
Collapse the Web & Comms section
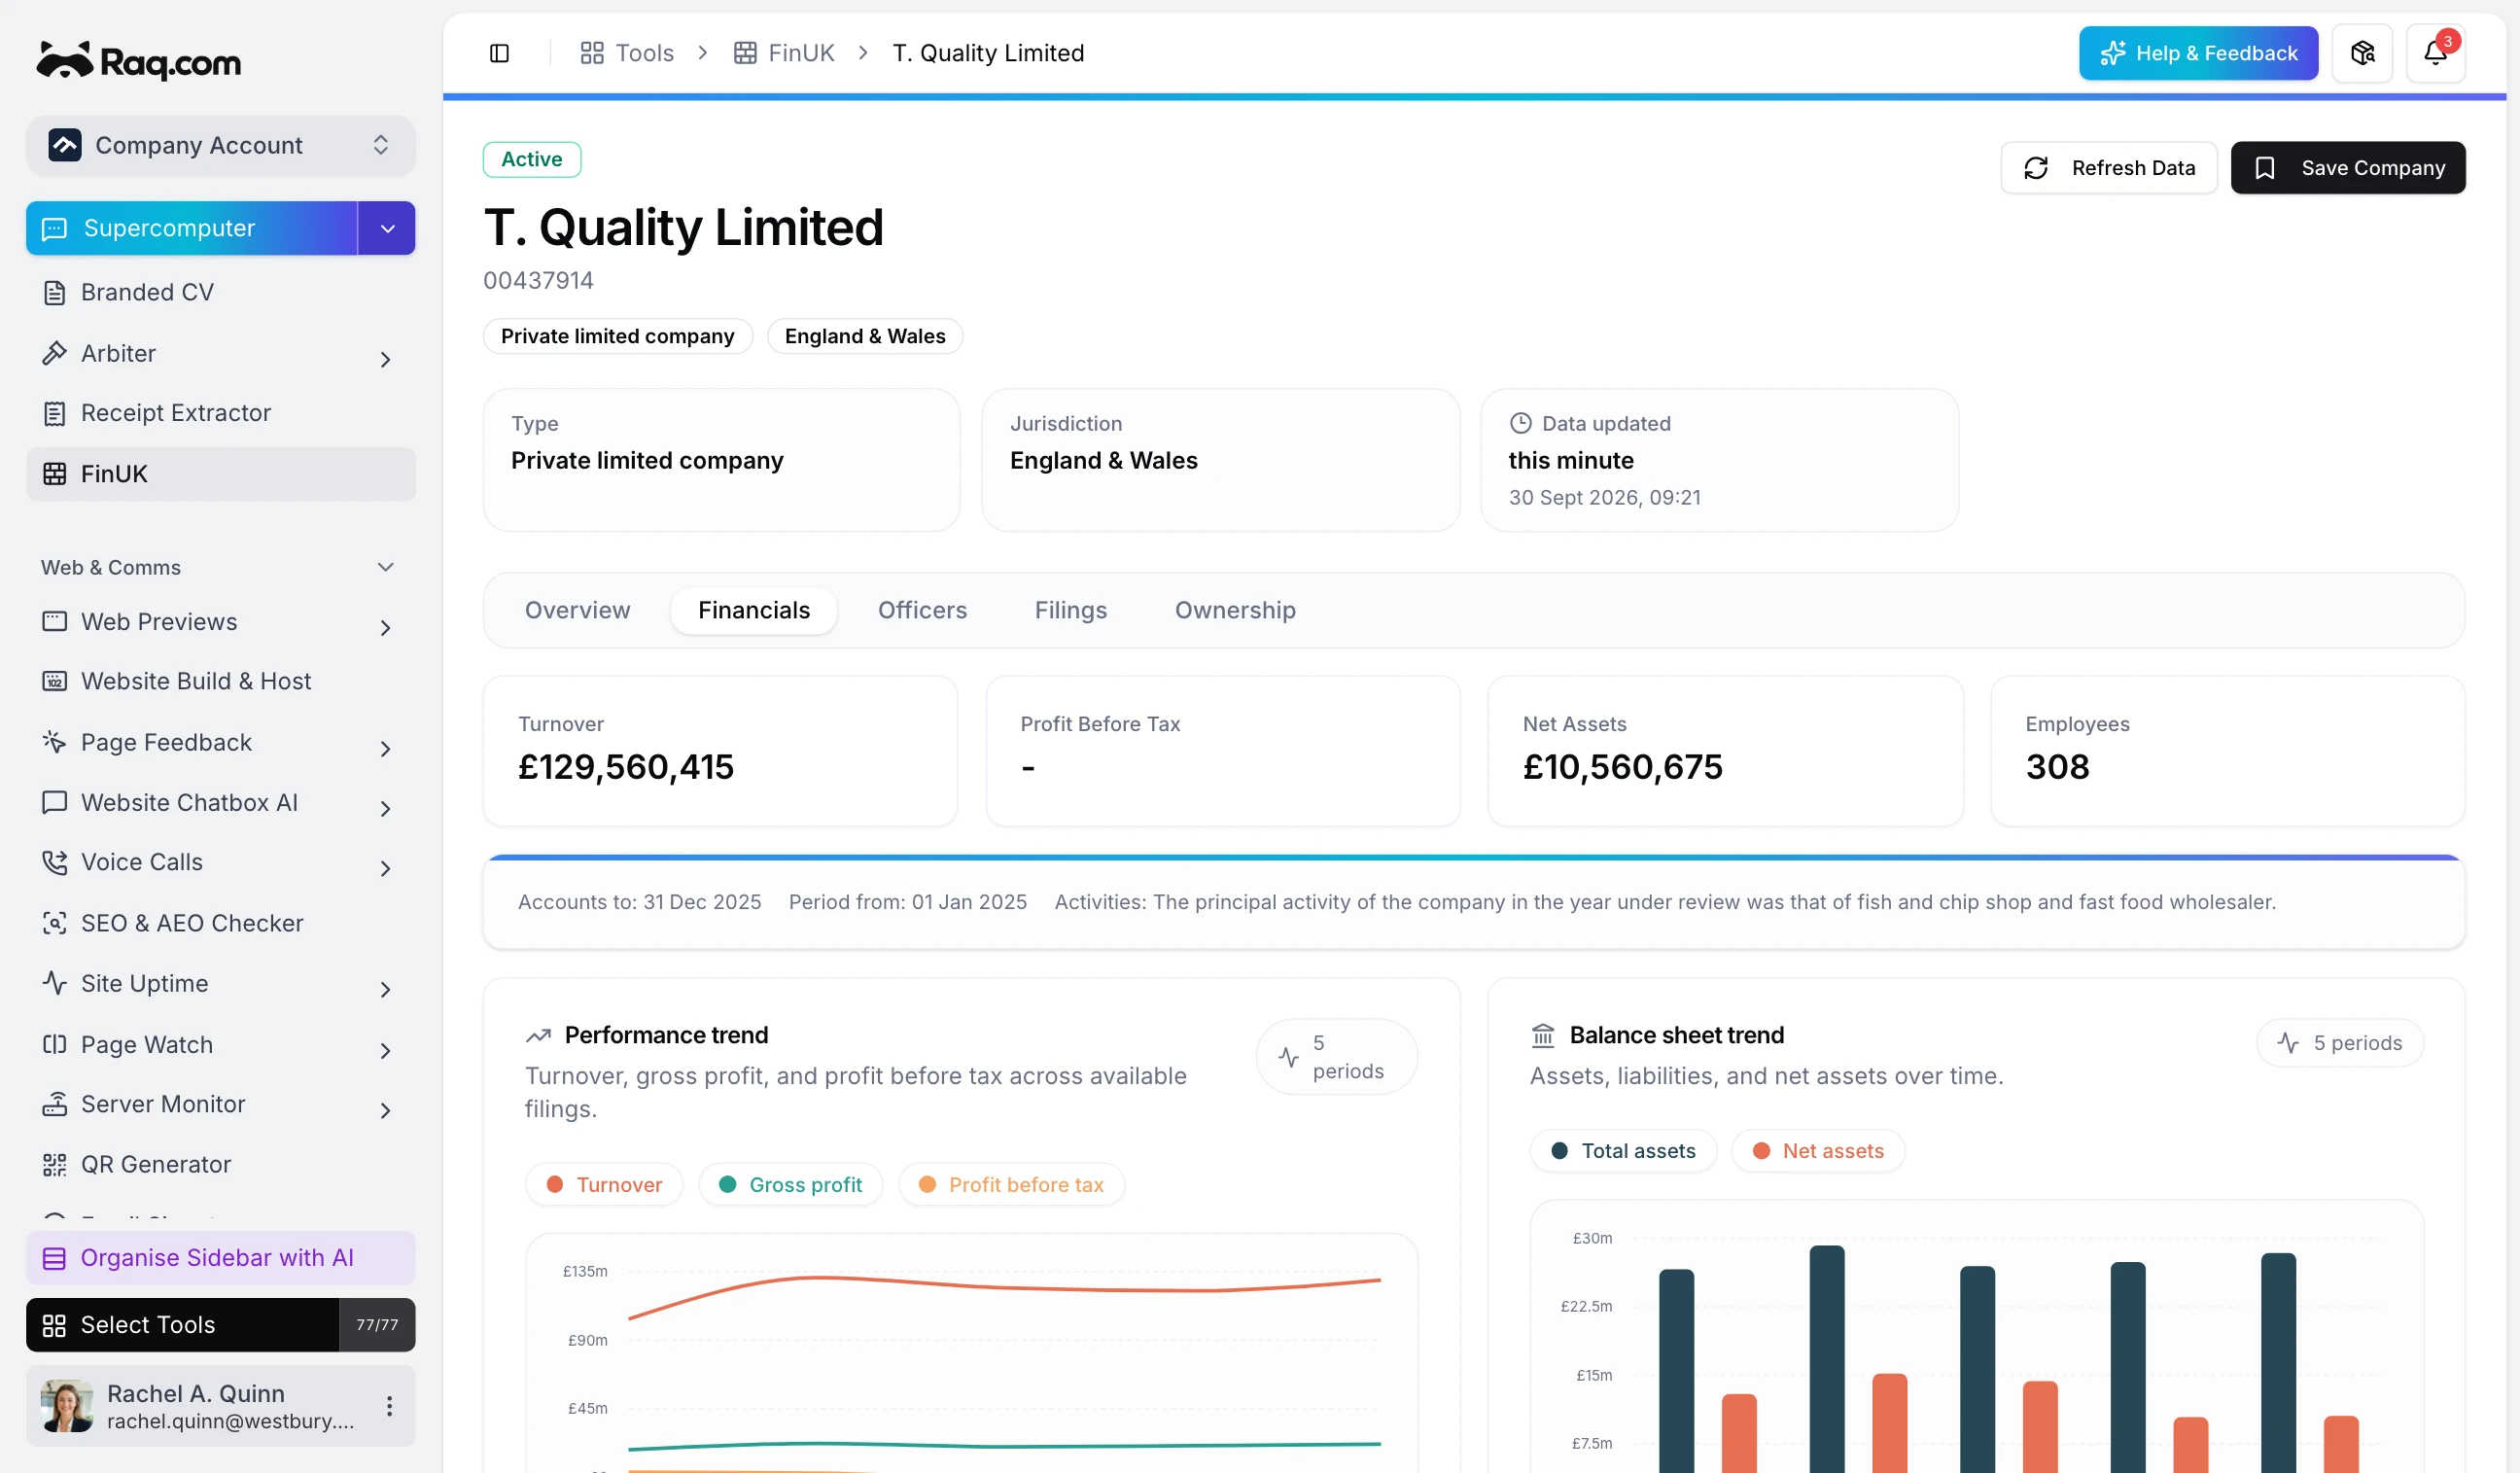coord(385,567)
